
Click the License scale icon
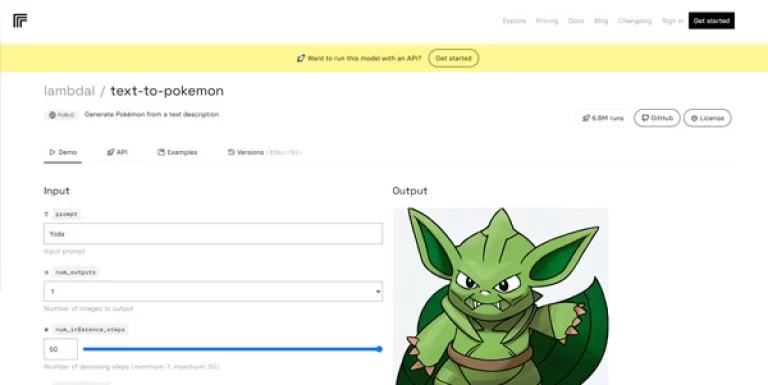coord(694,119)
